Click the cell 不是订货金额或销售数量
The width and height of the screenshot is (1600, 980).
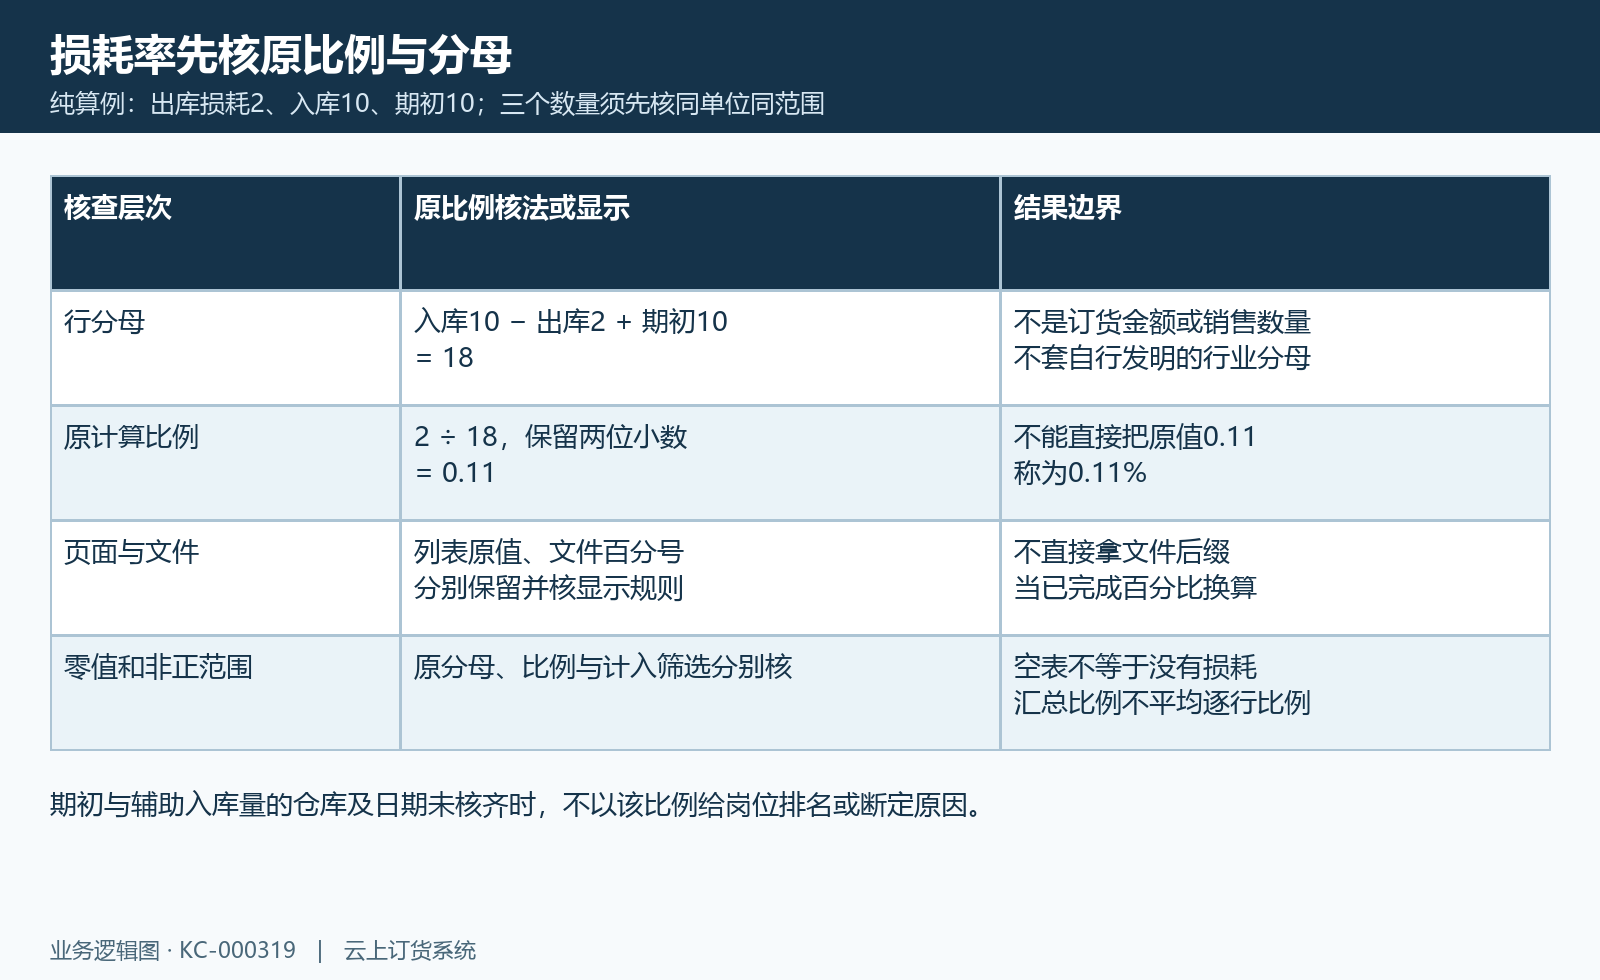pyautogui.click(x=1275, y=348)
